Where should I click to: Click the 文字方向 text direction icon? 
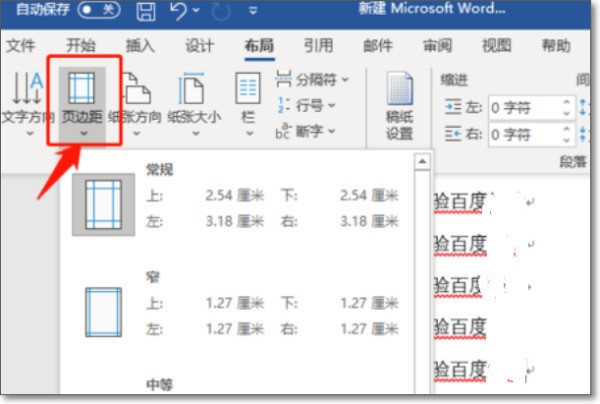click(x=27, y=88)
